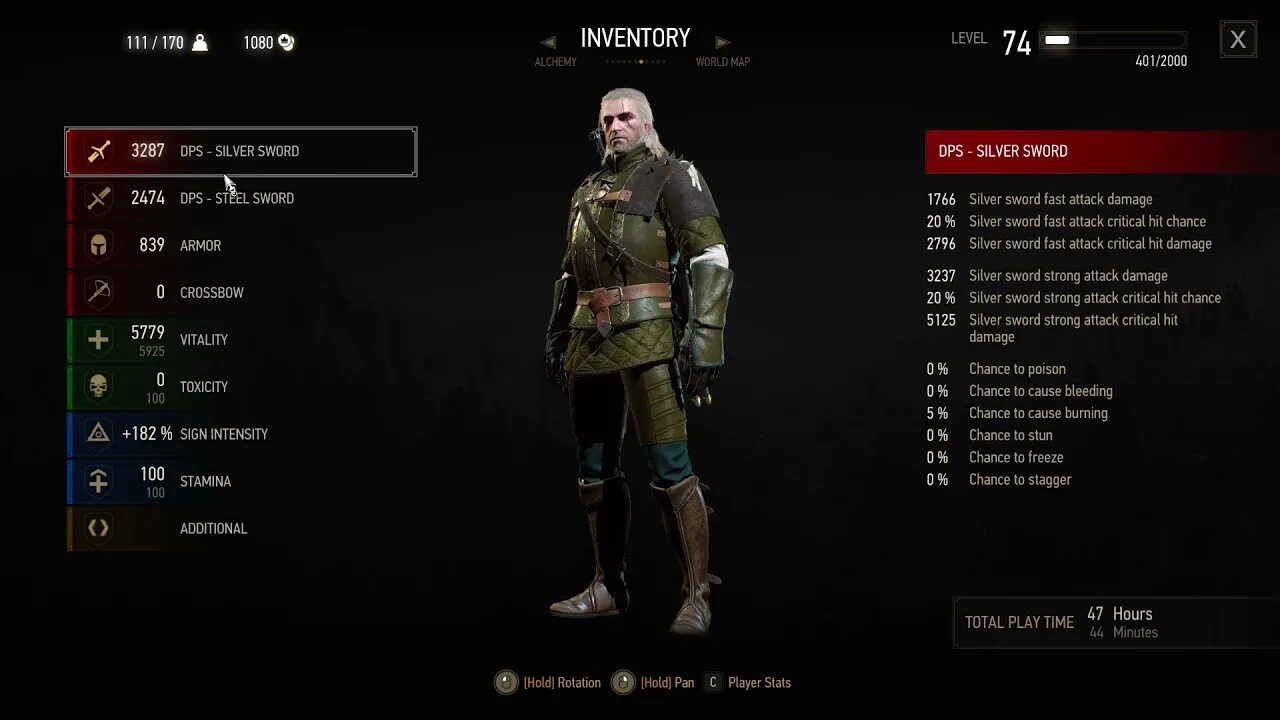This screenshot has height=720, width=1280.
Task: Switch to the World Map tab
Action: click(723, 62)
